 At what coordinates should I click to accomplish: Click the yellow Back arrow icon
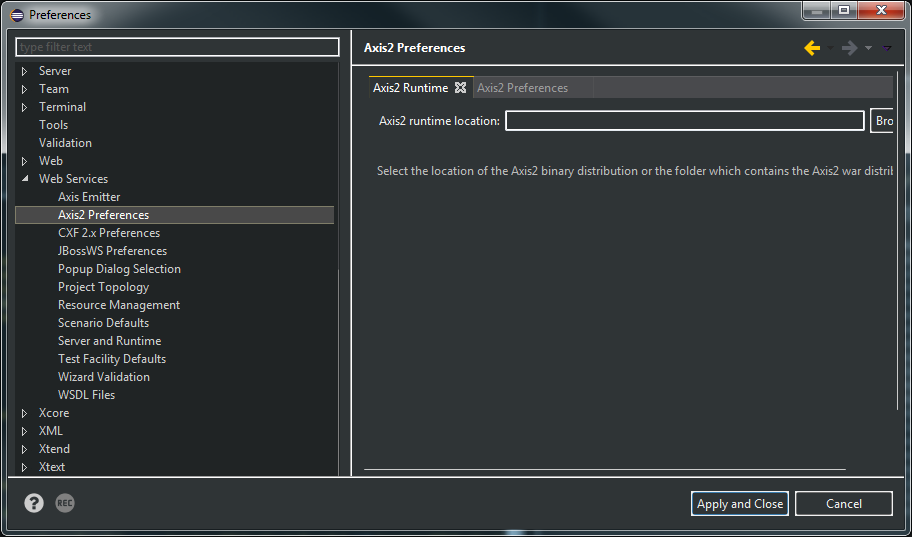tap(812, 48)
